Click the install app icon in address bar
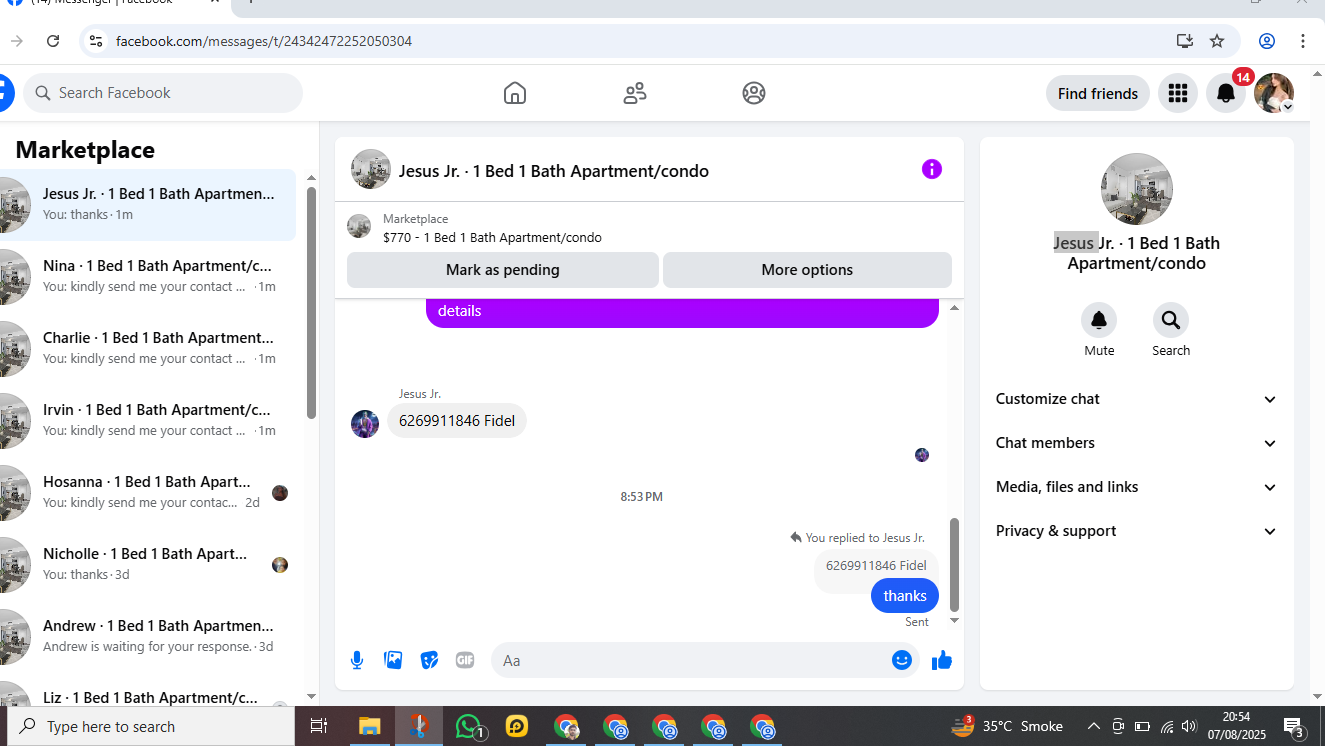The width and height of the screenshot is (1325, 746). point(1185,41)
